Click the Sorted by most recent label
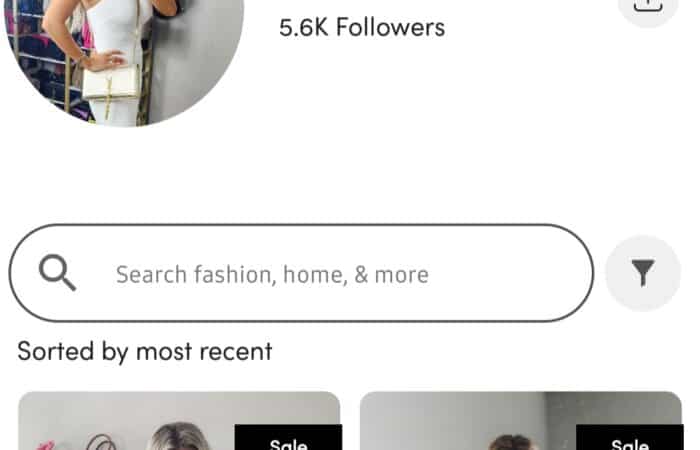This screenshot has height=450, width=700. 145,351
